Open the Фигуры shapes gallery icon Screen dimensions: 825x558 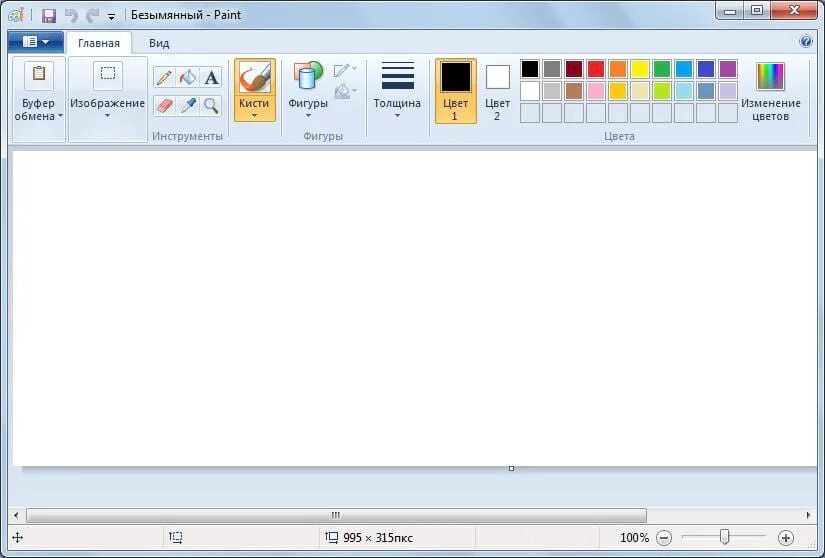pos(308,76)
